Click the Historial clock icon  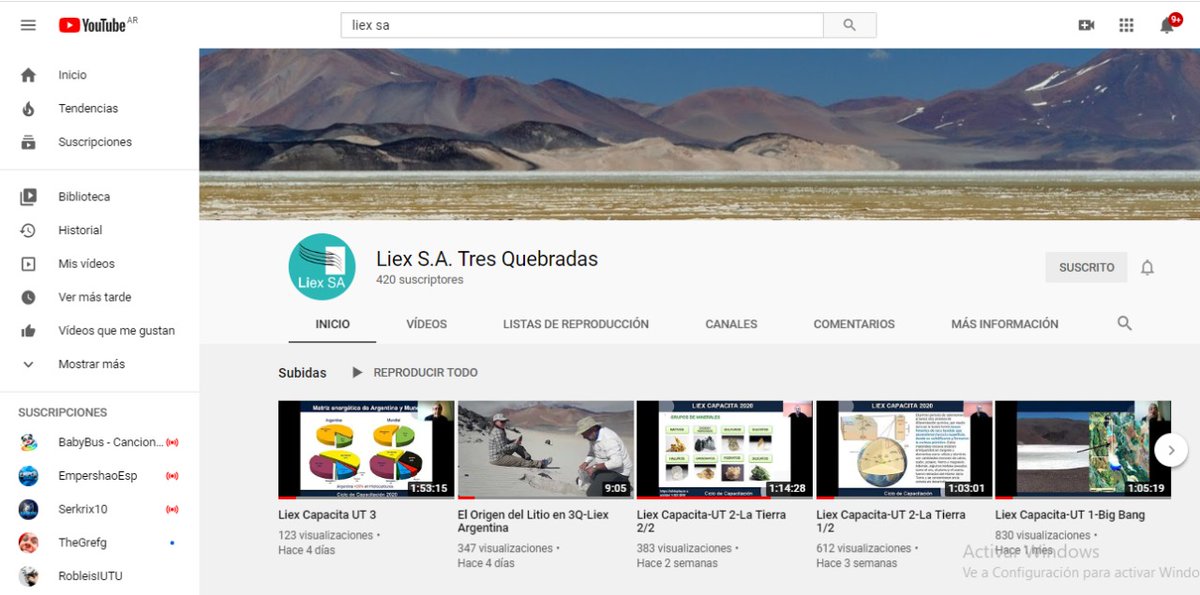[28, 230]
